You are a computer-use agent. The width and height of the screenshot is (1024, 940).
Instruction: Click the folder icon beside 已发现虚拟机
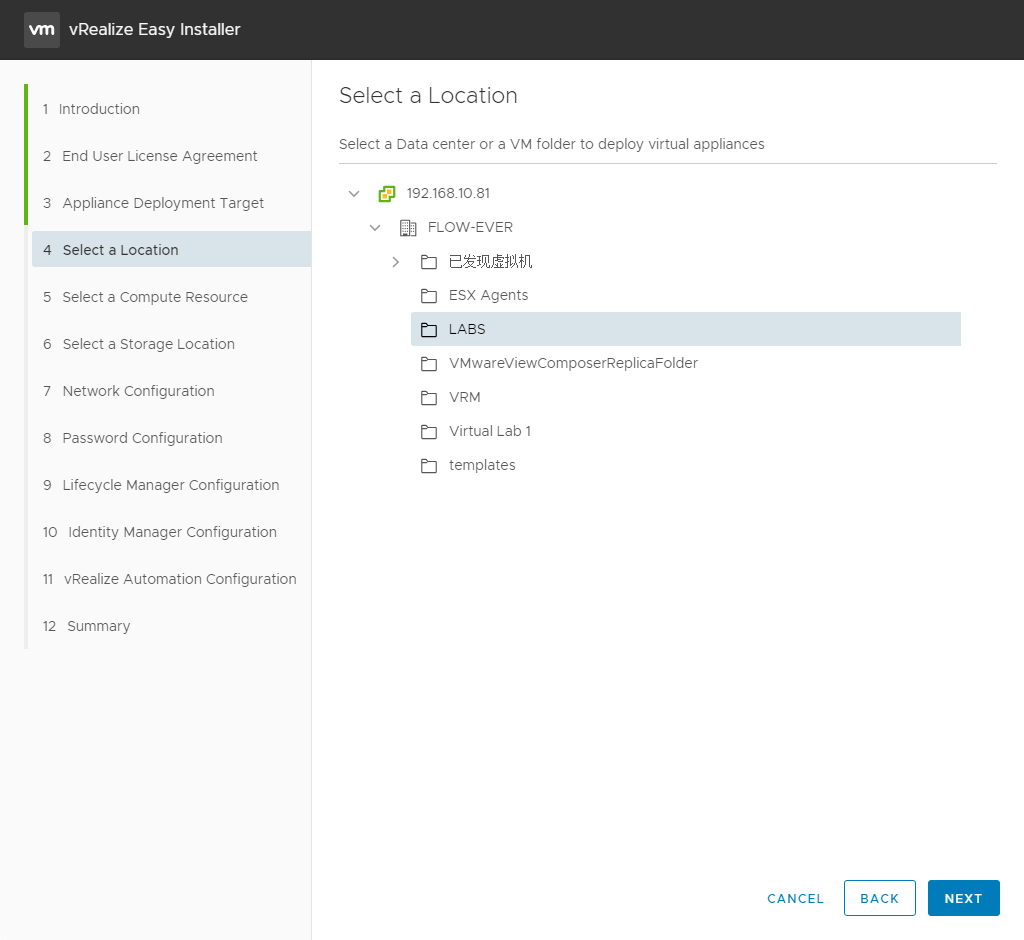tap(429, 262)
